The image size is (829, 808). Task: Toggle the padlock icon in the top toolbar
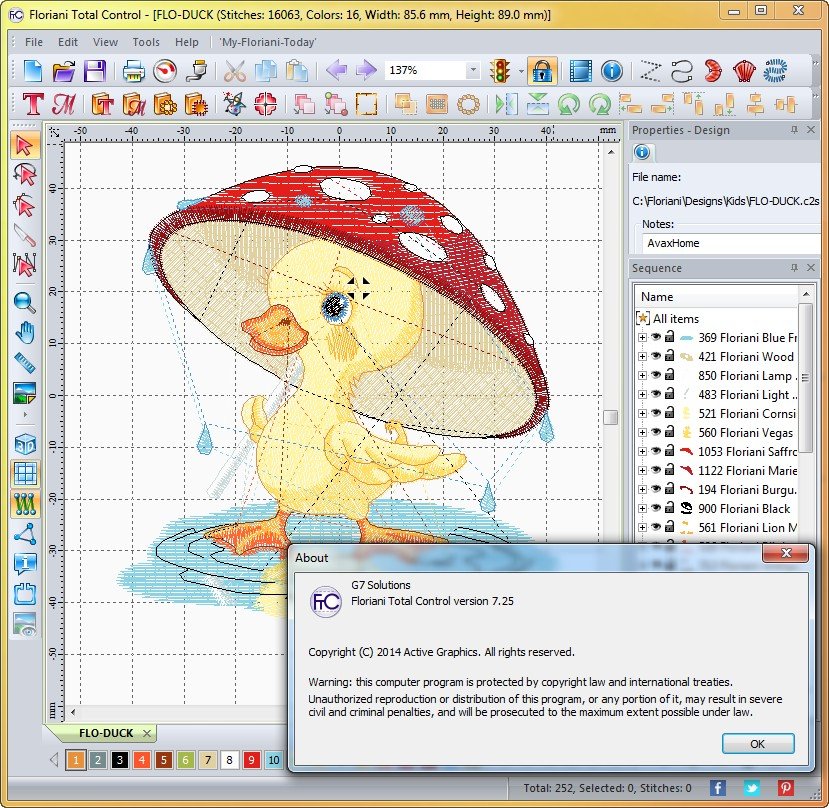click(x=542, y=71)
